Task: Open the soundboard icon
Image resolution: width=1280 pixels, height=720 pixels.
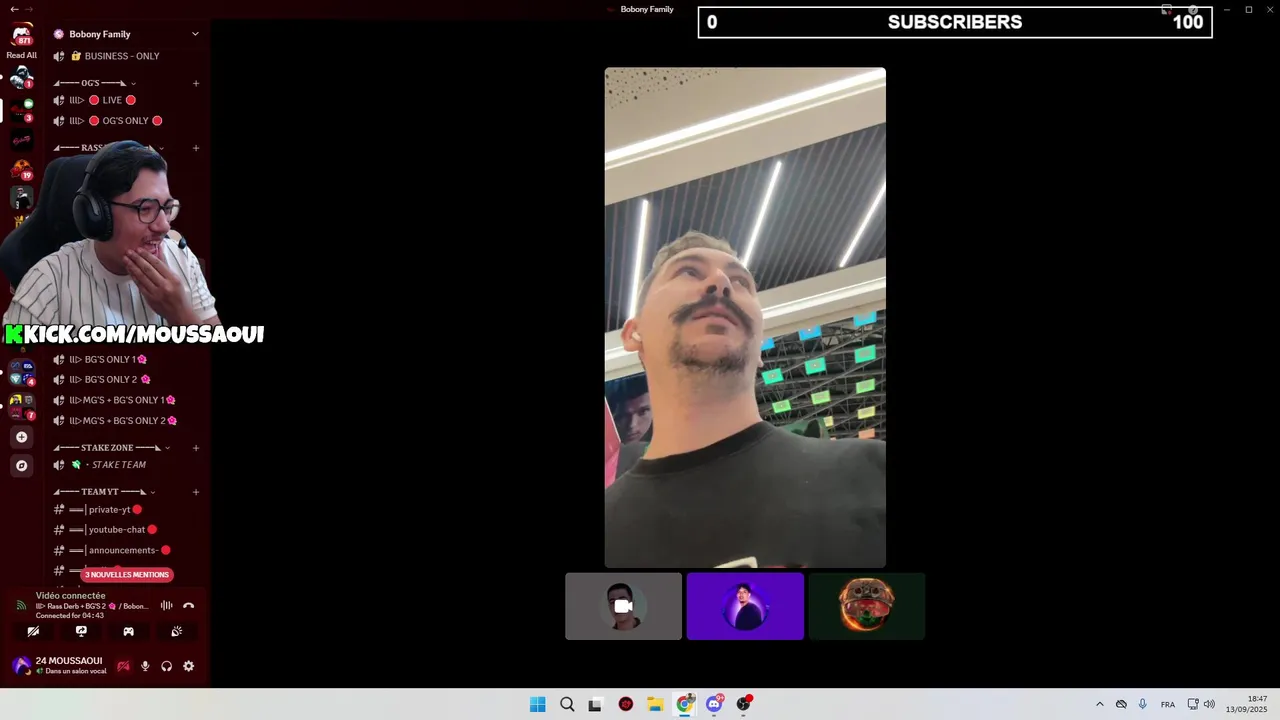Action: [x=176, y=631]
